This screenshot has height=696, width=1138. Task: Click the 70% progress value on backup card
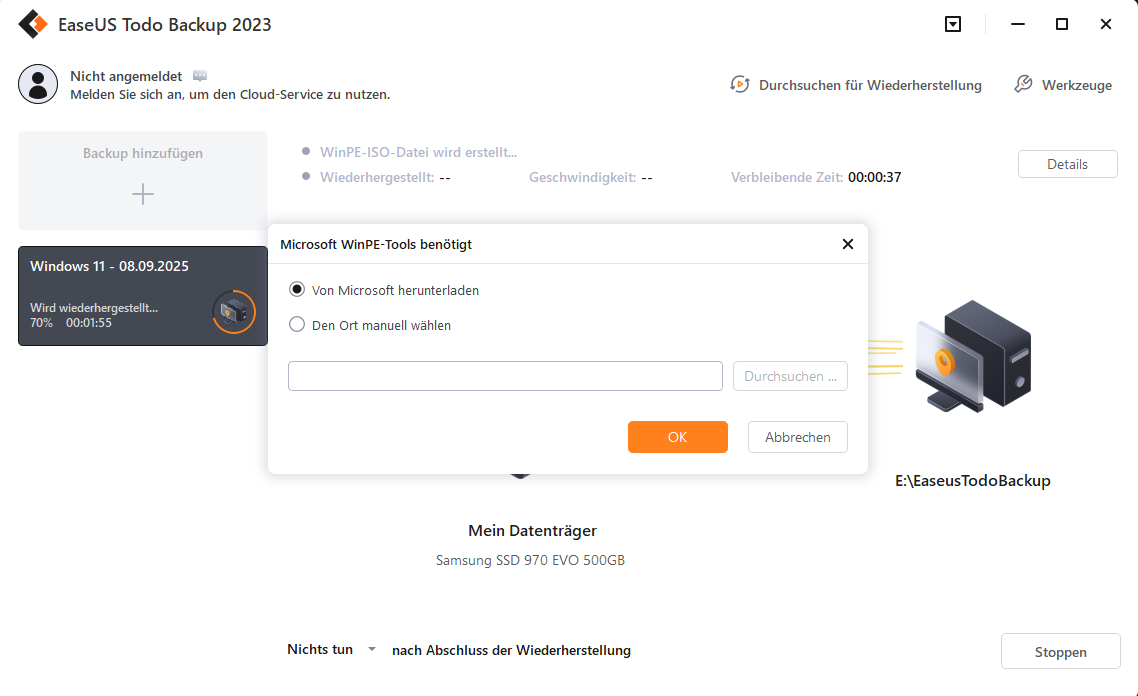41,323
